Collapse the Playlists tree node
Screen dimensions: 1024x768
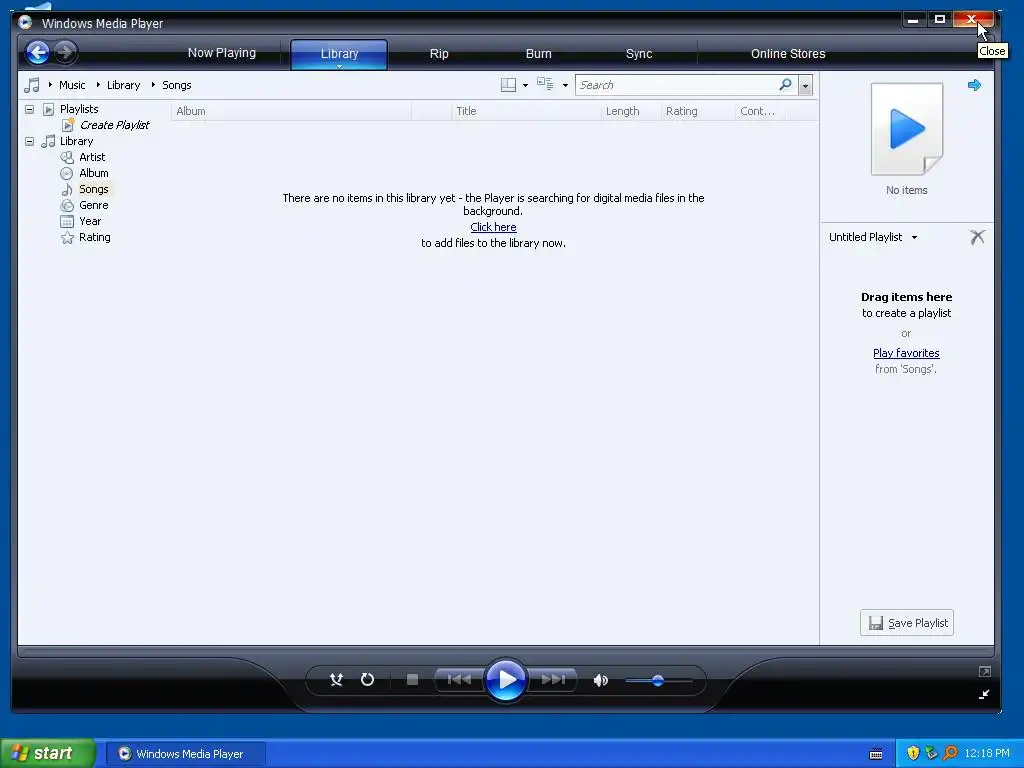29,109
